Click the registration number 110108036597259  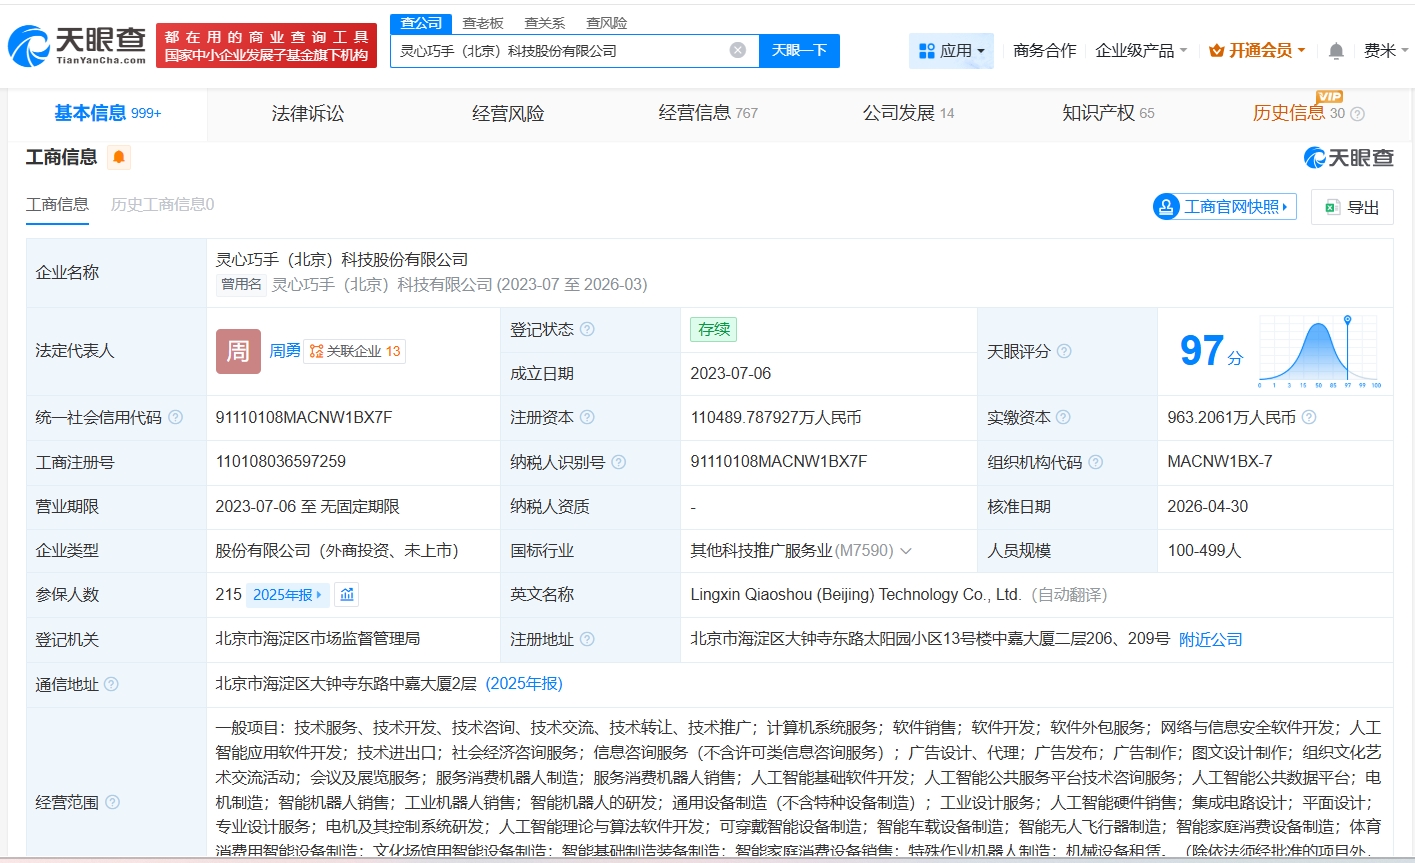tap(281, 462)
